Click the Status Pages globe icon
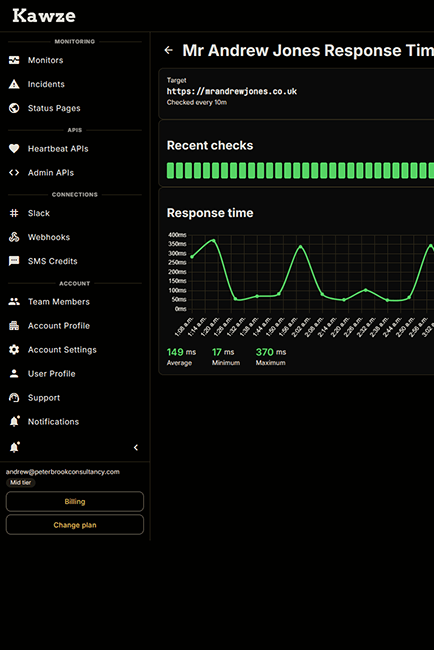The image size is (434, 650). (x=14, y=108)
